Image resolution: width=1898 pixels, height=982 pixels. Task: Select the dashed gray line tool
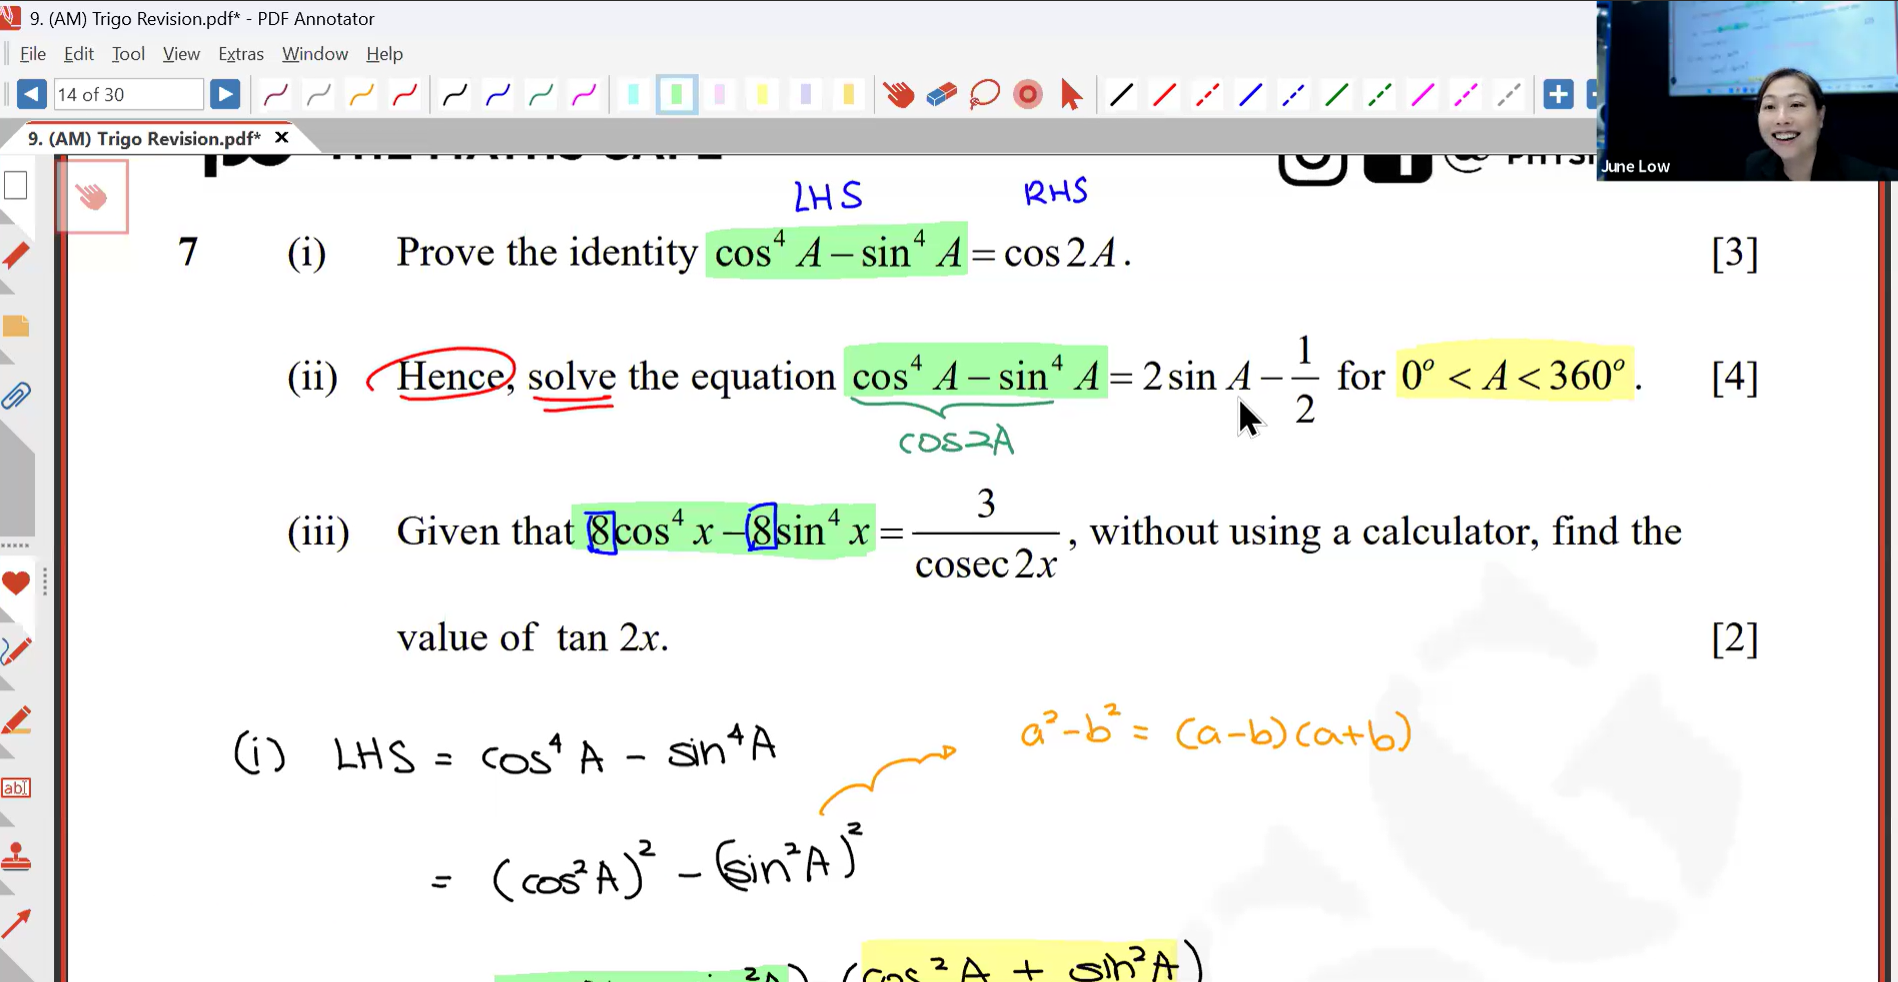pyautogui.click(x=1508, y=95)
